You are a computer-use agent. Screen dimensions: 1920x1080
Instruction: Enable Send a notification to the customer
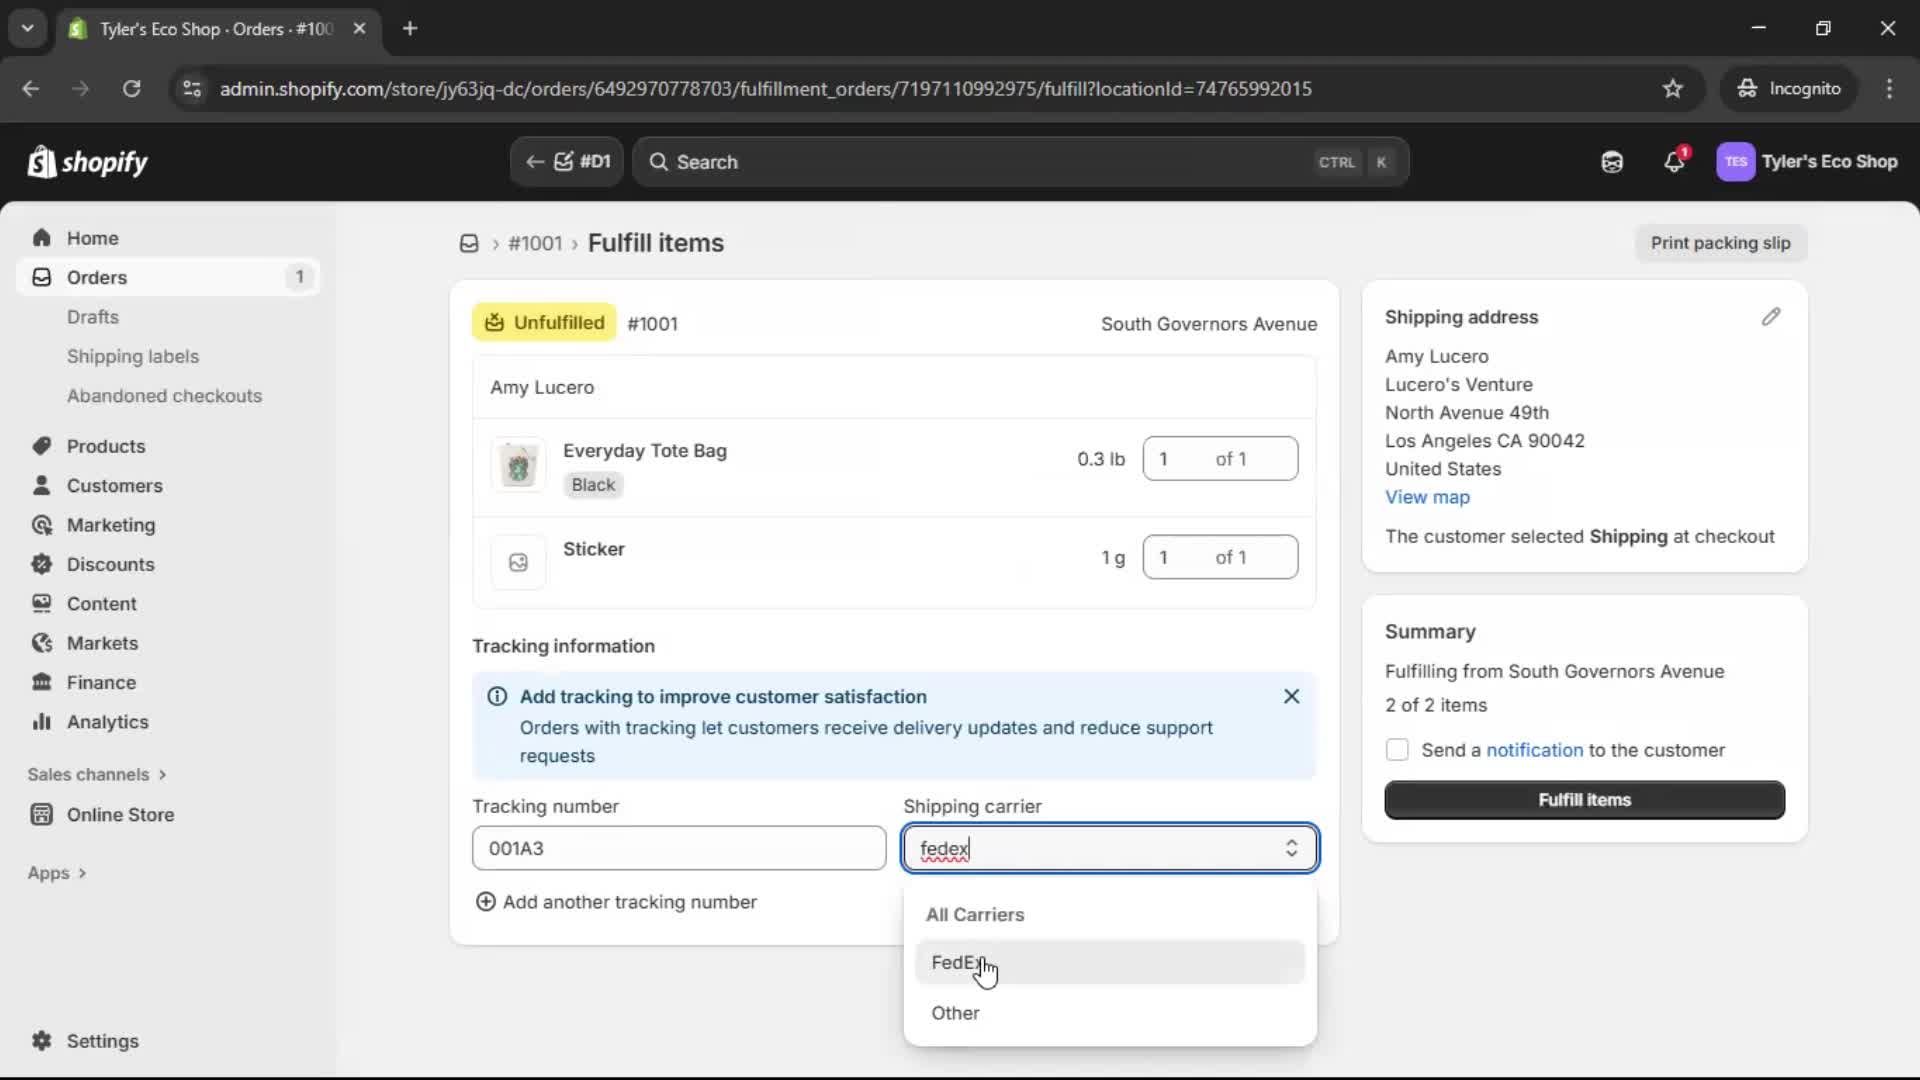1398,750
